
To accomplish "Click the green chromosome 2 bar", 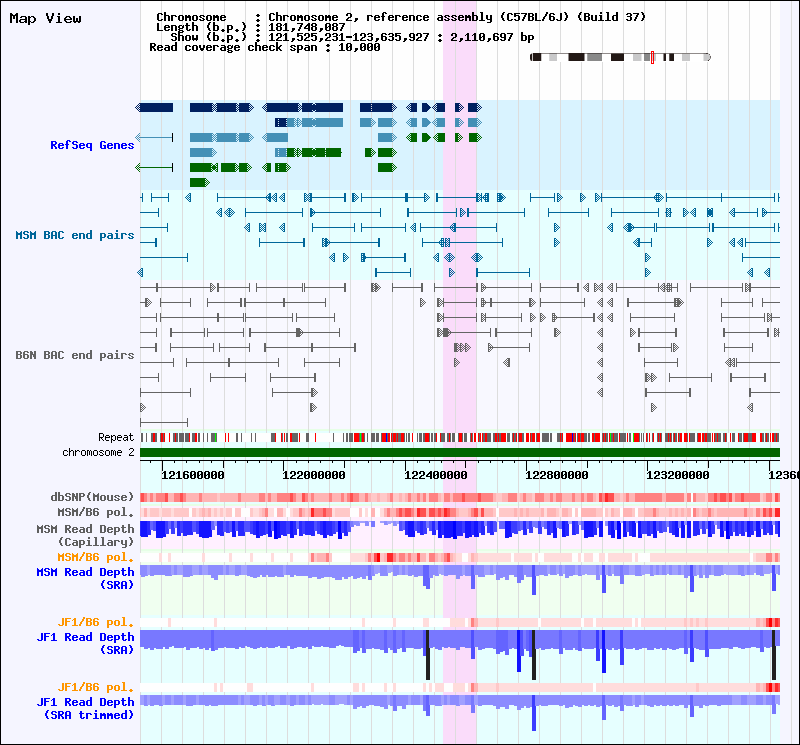I will point(460,453).
